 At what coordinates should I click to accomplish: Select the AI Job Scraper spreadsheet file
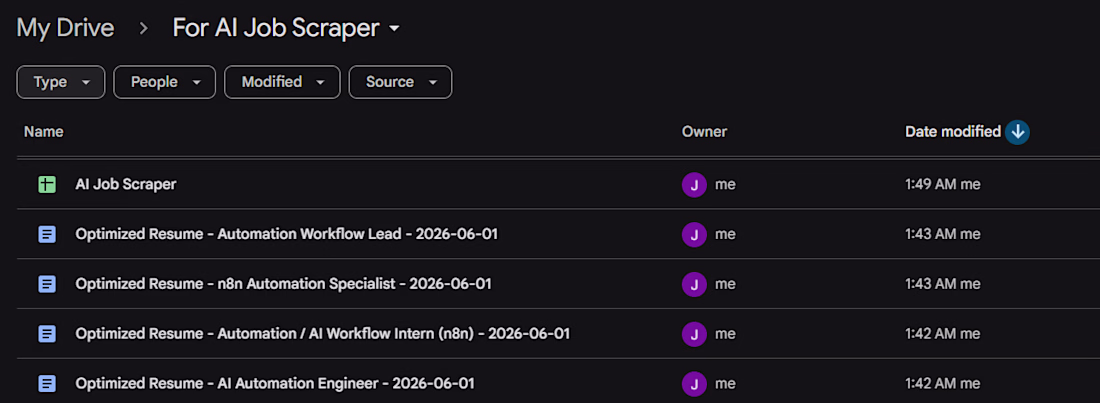tap(126, 185)
